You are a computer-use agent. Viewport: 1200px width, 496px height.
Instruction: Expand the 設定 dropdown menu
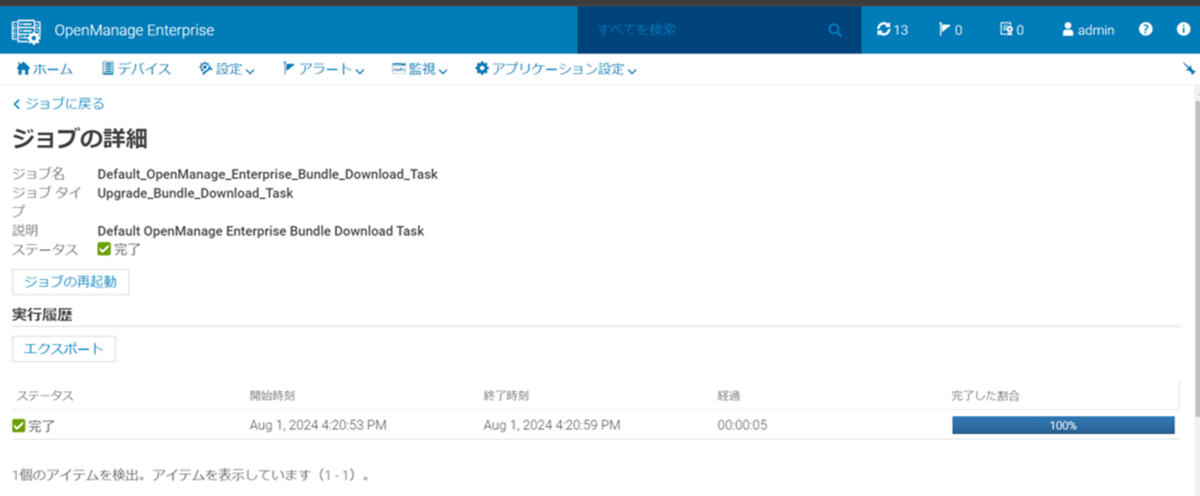227,69
